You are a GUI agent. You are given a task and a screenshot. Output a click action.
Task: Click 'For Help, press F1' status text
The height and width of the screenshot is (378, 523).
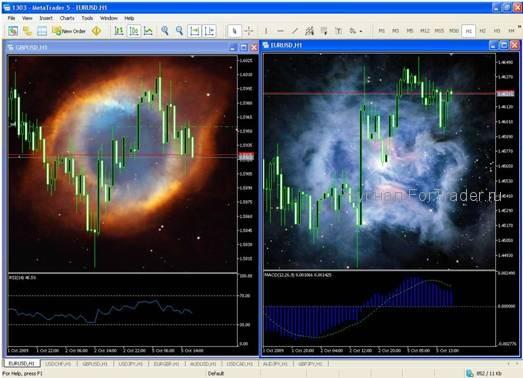22,373
